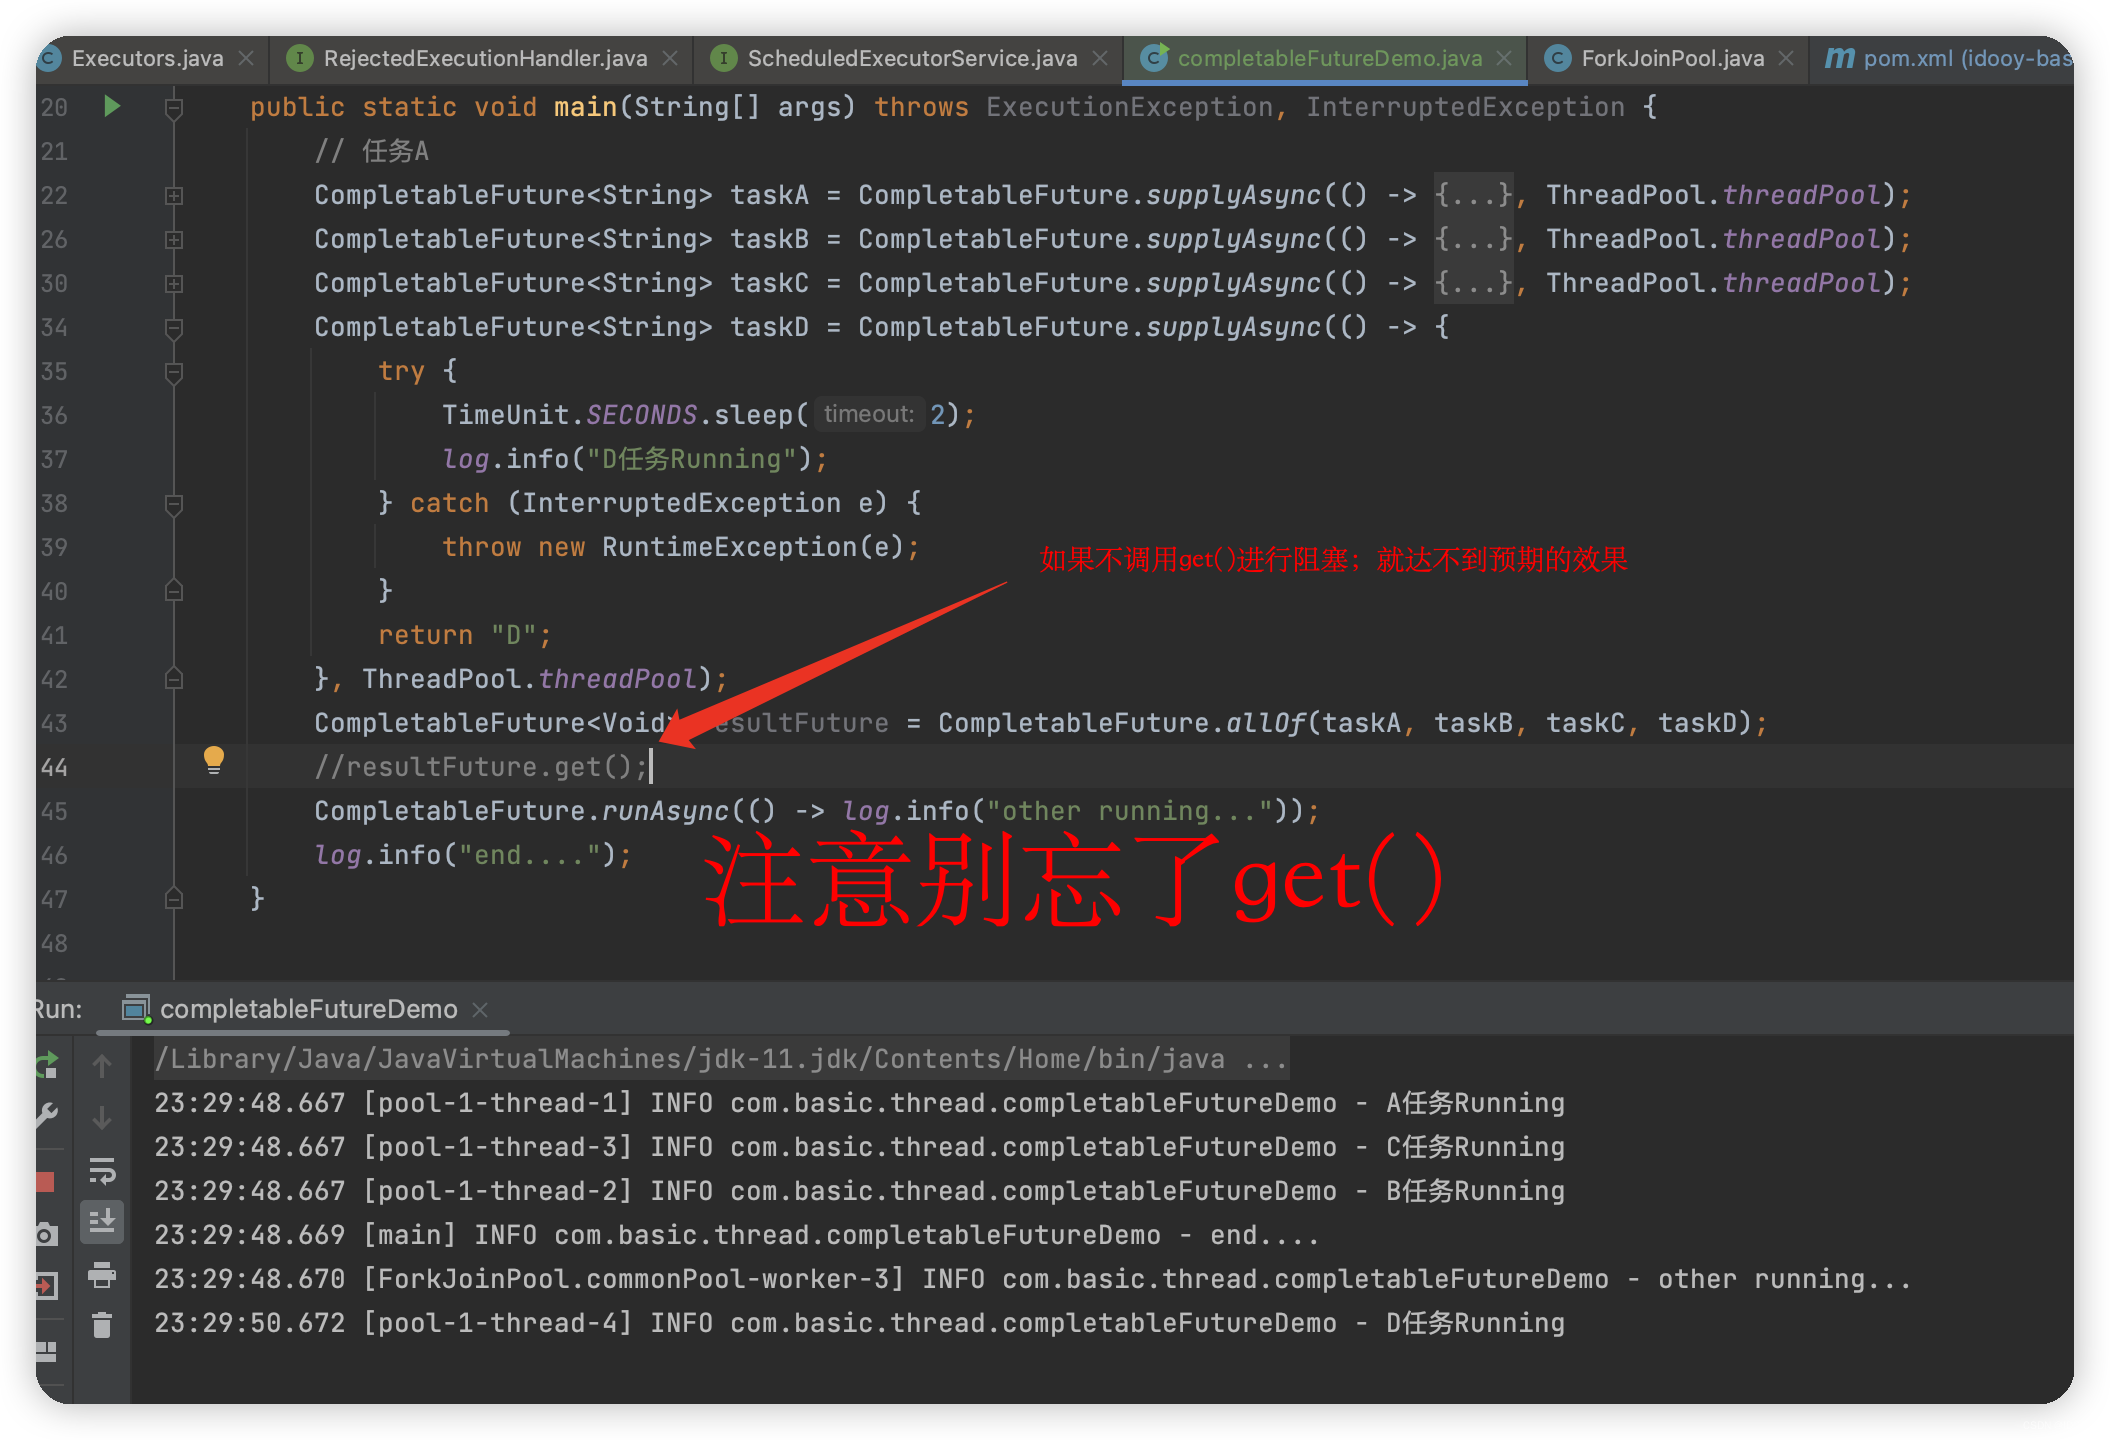This screenshot has width=2110, height=1440.
Task: Stop the running process red square
Action: 45,1182
